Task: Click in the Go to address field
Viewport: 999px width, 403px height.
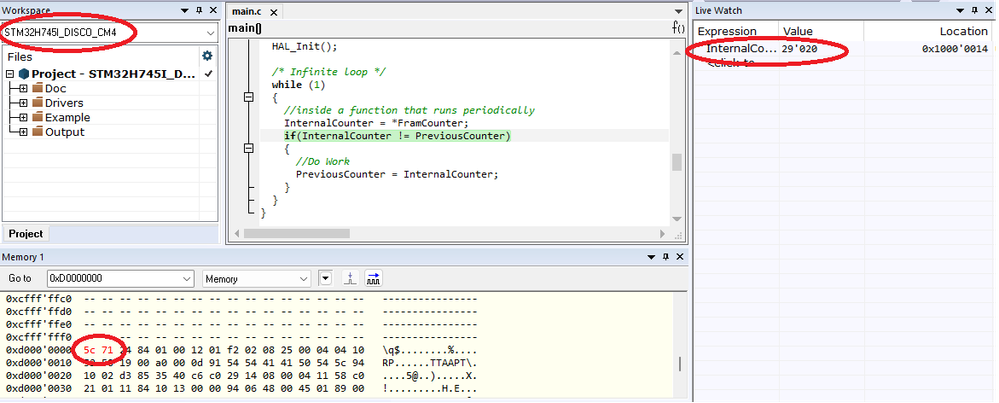Action: [x=114, y=279]
